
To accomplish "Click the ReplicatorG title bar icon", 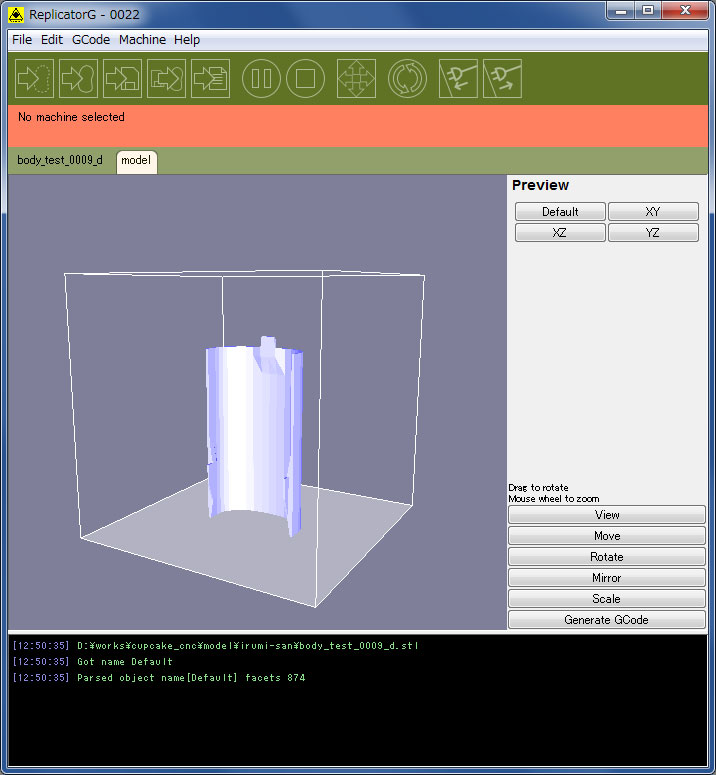I will [16, 15].
